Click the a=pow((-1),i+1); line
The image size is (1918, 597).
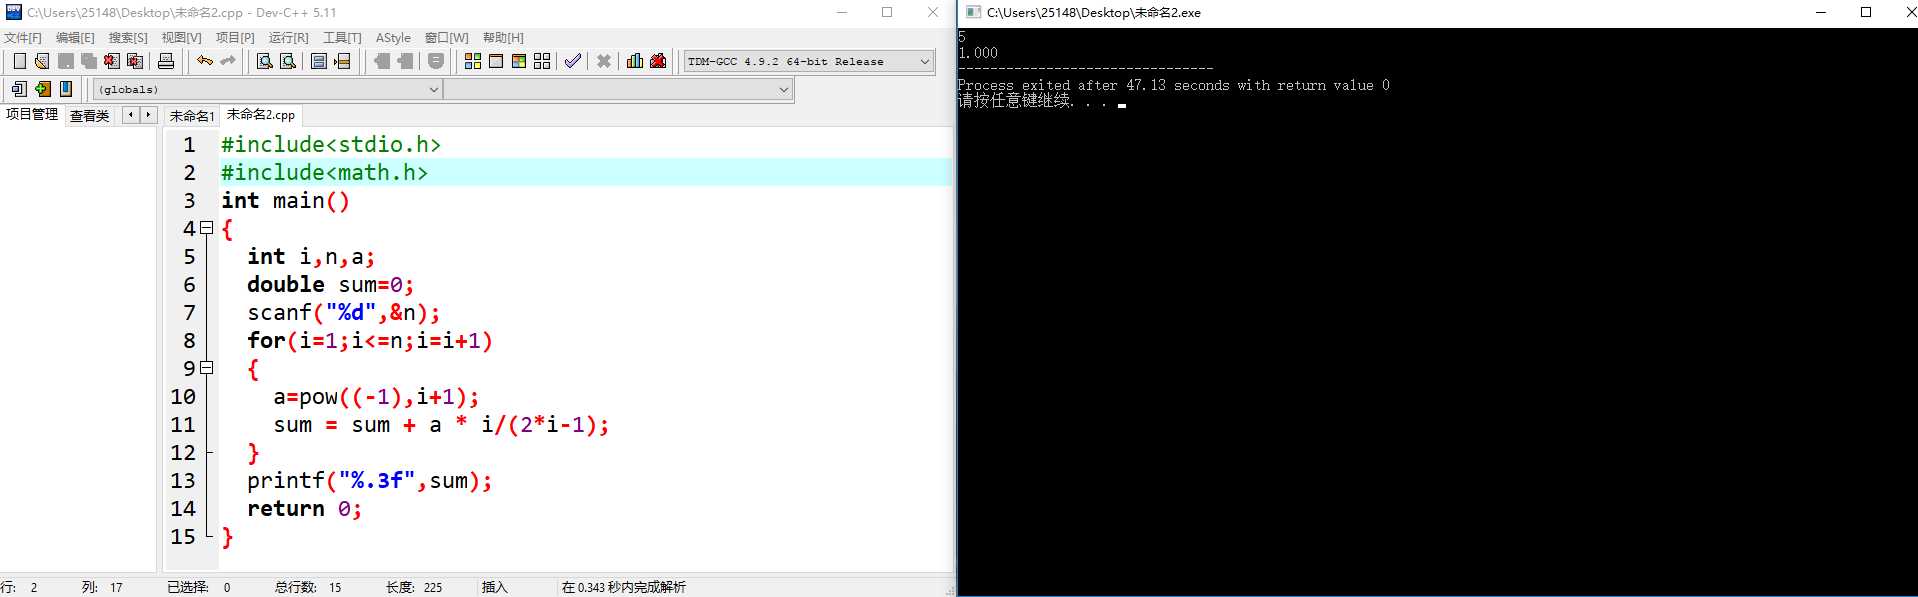pos(376,396)
